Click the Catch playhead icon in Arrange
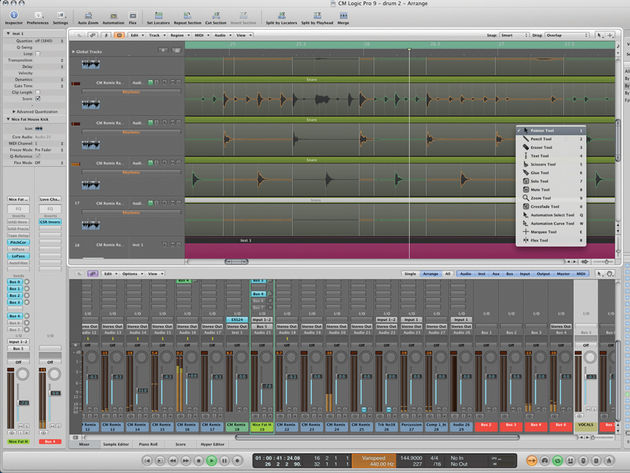630x473 pixels. point(106,35)
